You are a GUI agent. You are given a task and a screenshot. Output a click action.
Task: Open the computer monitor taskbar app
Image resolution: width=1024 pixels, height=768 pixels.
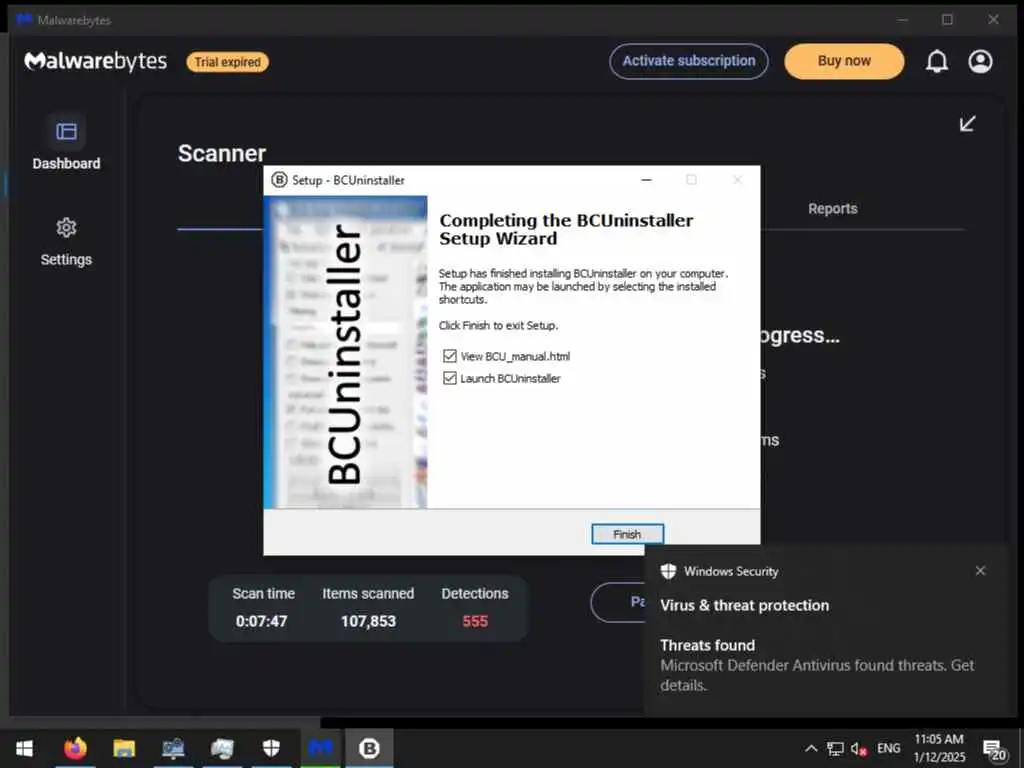pyautogui.click(x=173, y=748)
